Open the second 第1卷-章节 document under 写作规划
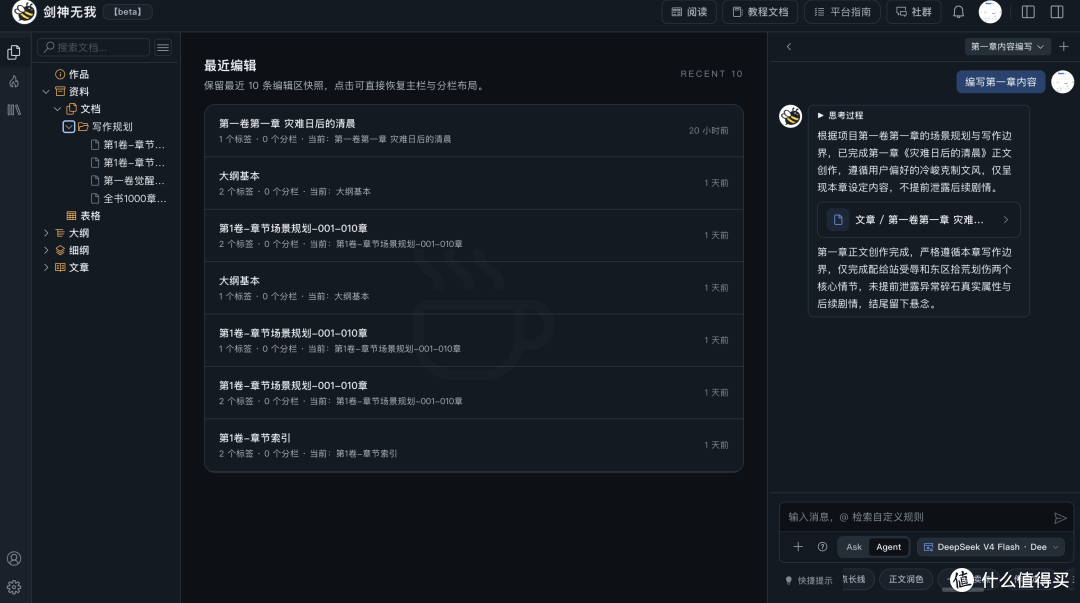The height and width of the screenshot is (603, 1080). point(128,163)
